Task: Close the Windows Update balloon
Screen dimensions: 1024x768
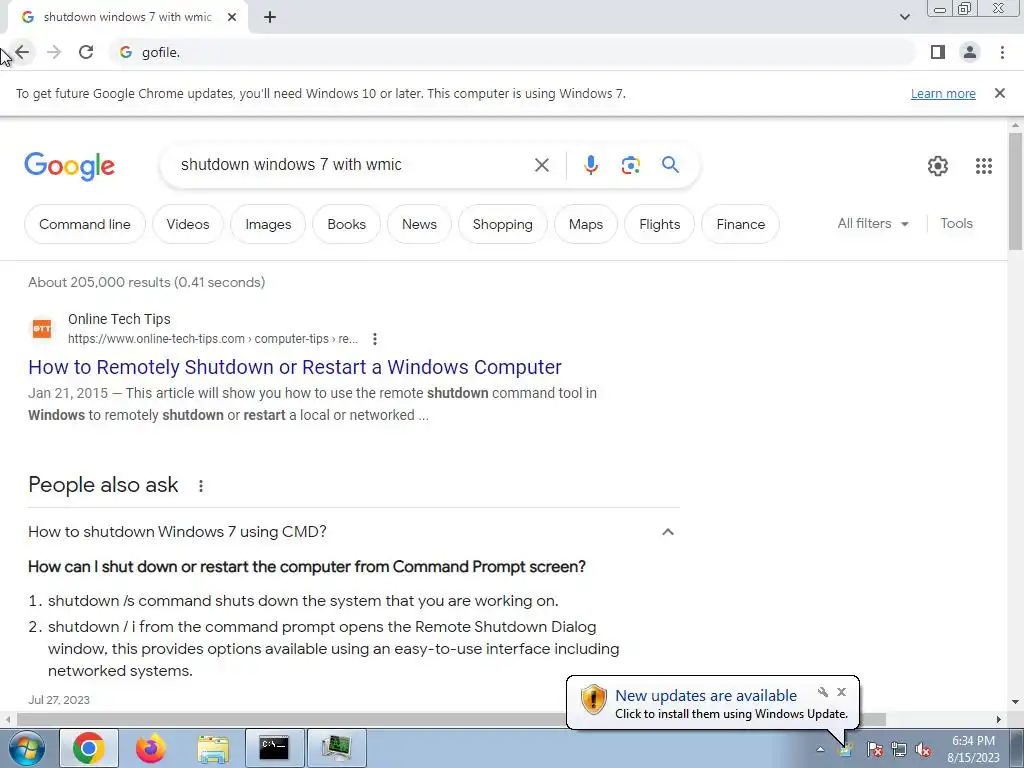Action: tap(842, 692)
